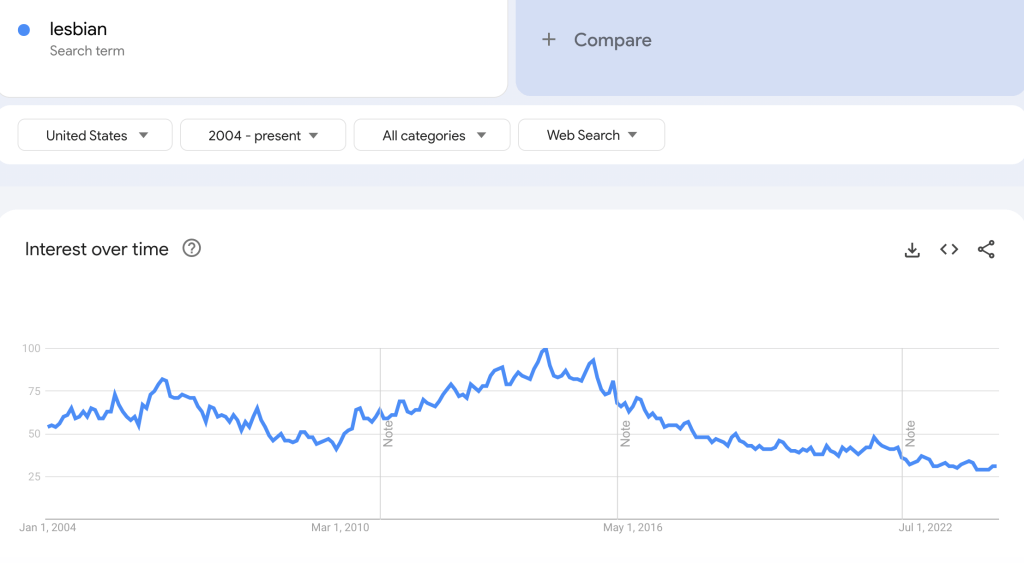Share the Interest over time chart
The height and width of the screenshot is (563, 1024).
click(x=986, y=250)
